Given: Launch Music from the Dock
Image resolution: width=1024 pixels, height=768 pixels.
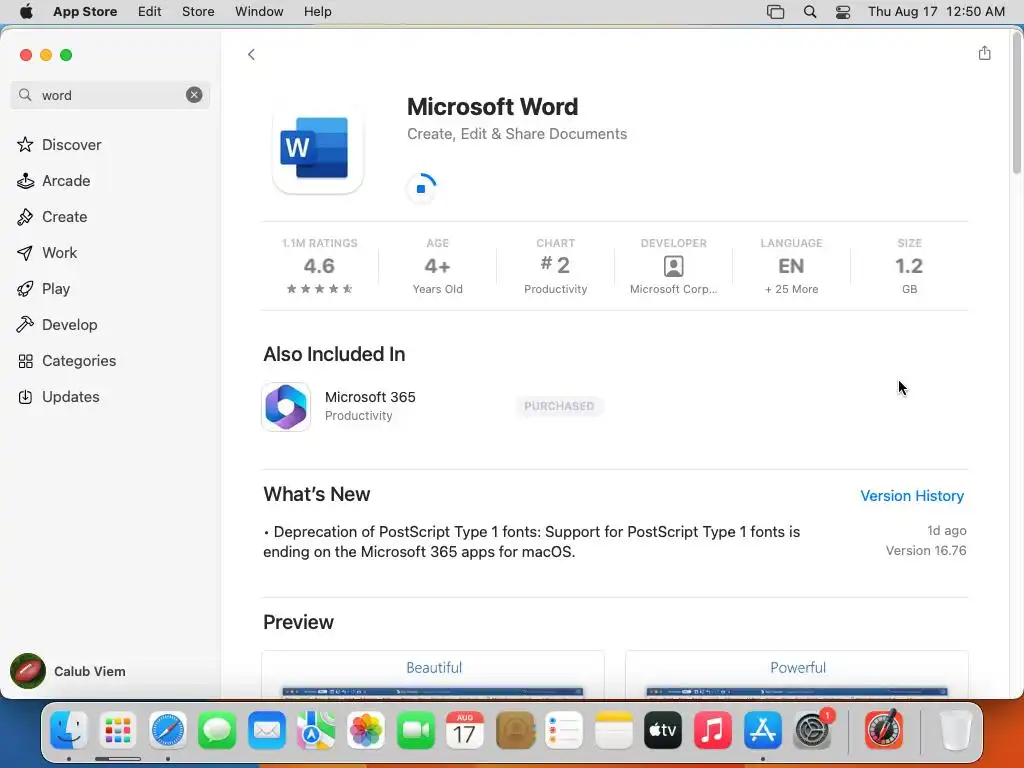Looking at the screenshot, I should [712, 729].
